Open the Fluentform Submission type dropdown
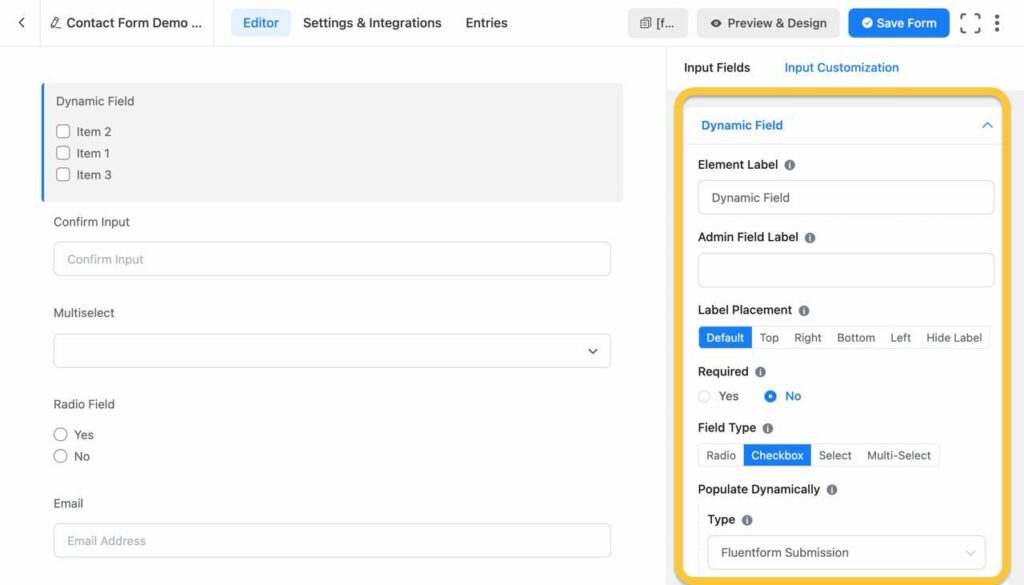Screen dimensions: 1024x585 (846, 553)
